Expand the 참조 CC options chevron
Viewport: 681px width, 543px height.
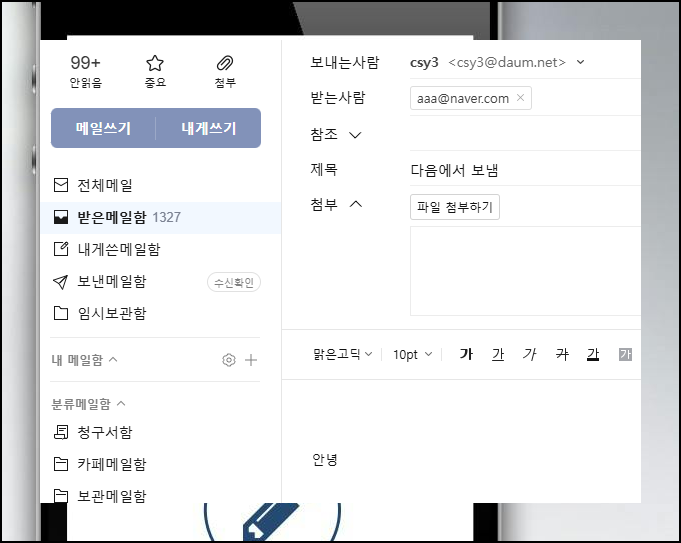click(355, 135)
